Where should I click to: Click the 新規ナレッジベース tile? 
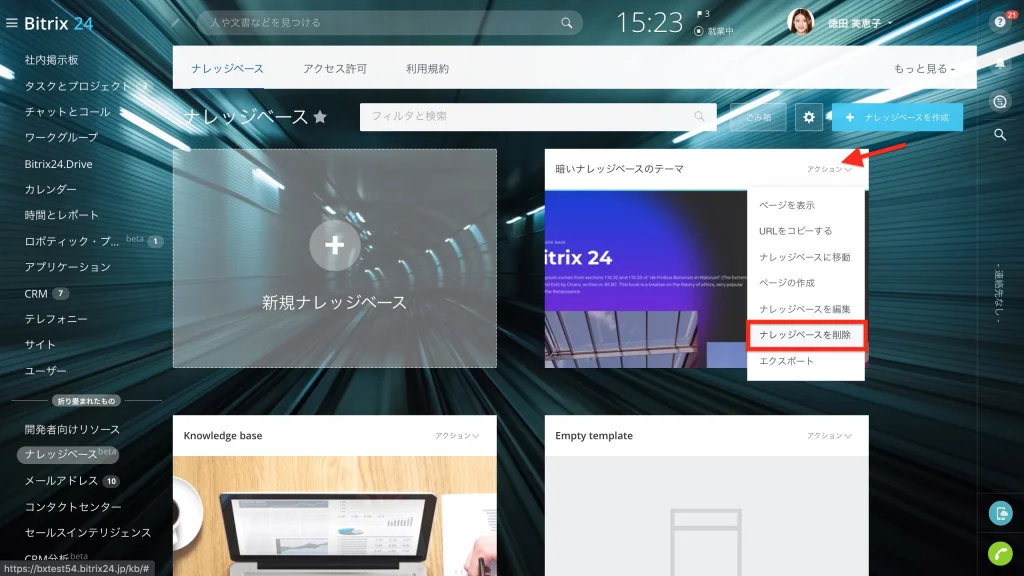334,259
